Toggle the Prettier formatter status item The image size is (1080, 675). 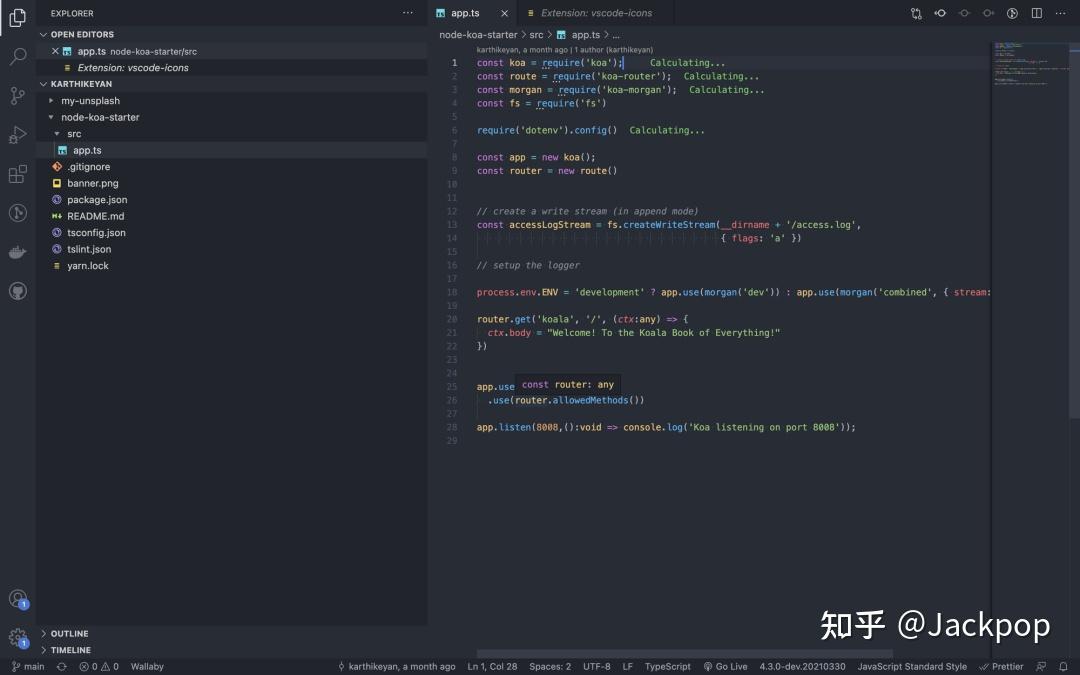pos(1001,666)
